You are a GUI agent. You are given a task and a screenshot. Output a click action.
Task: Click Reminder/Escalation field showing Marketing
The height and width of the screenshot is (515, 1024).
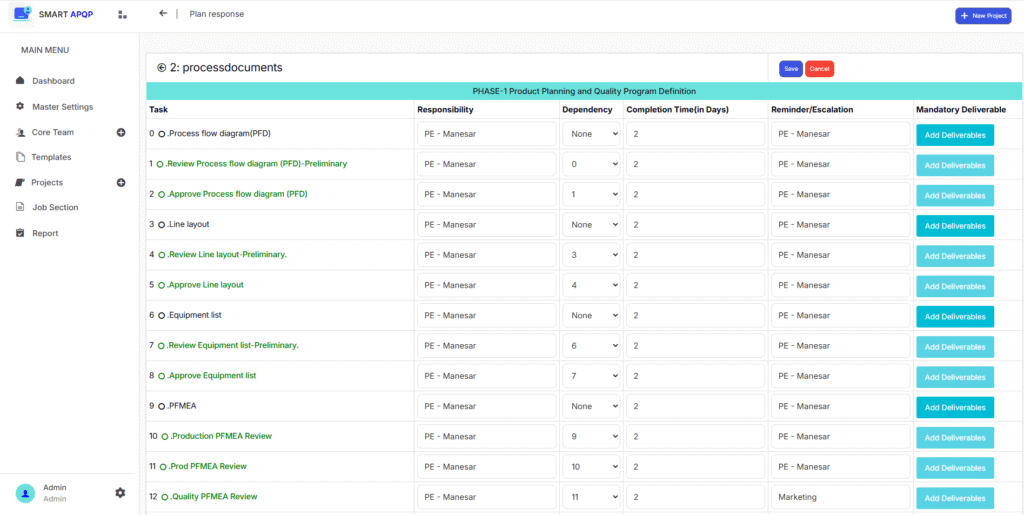coord(839,497)
